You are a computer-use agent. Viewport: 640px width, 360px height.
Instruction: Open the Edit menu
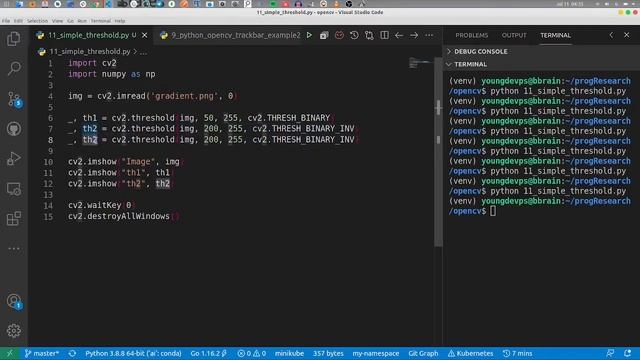coord(18,21)
